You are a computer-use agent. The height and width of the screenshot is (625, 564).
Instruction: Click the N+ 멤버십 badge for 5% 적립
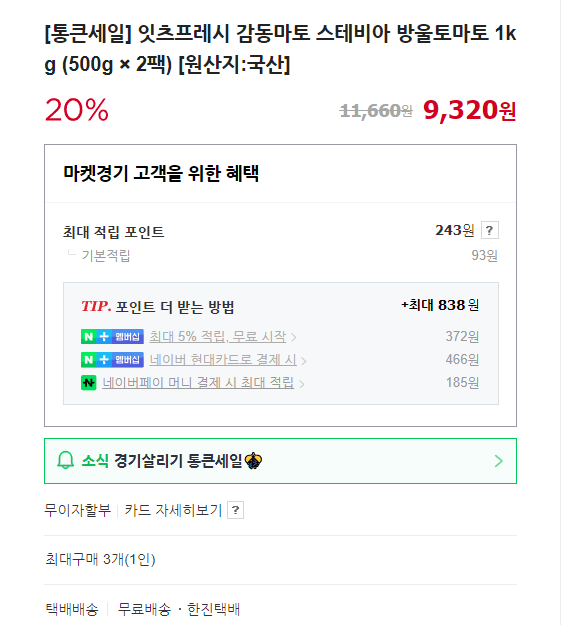click(112, 337)
